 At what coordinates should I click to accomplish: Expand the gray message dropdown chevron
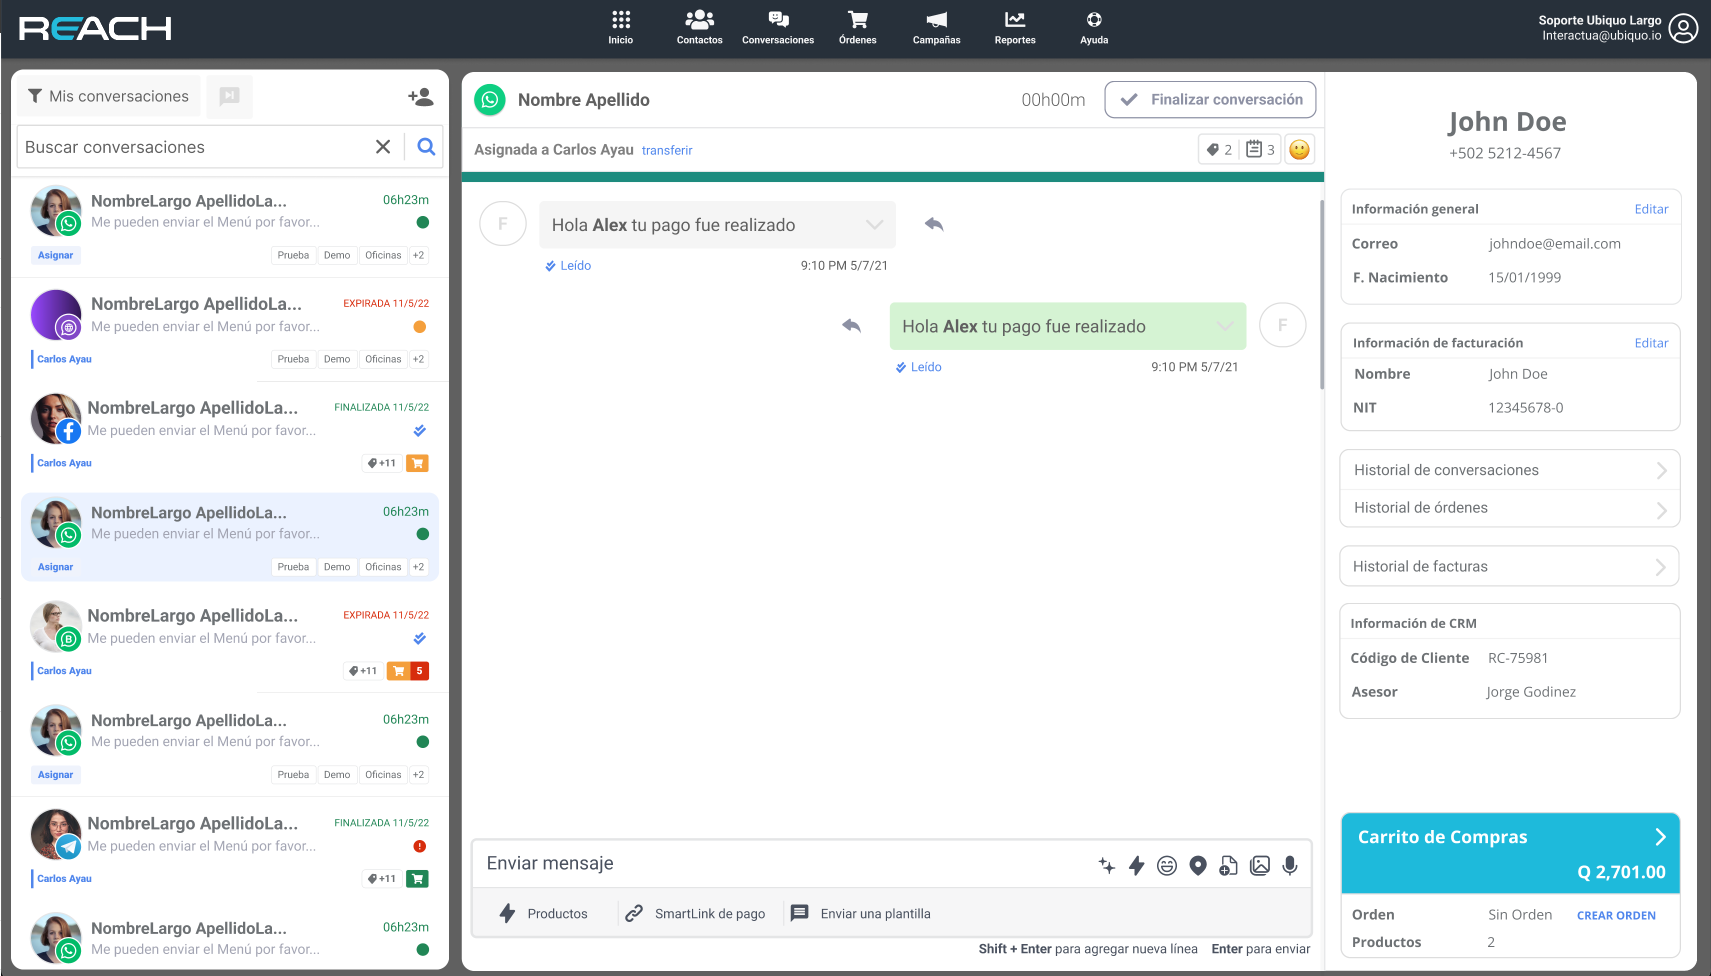874,225
